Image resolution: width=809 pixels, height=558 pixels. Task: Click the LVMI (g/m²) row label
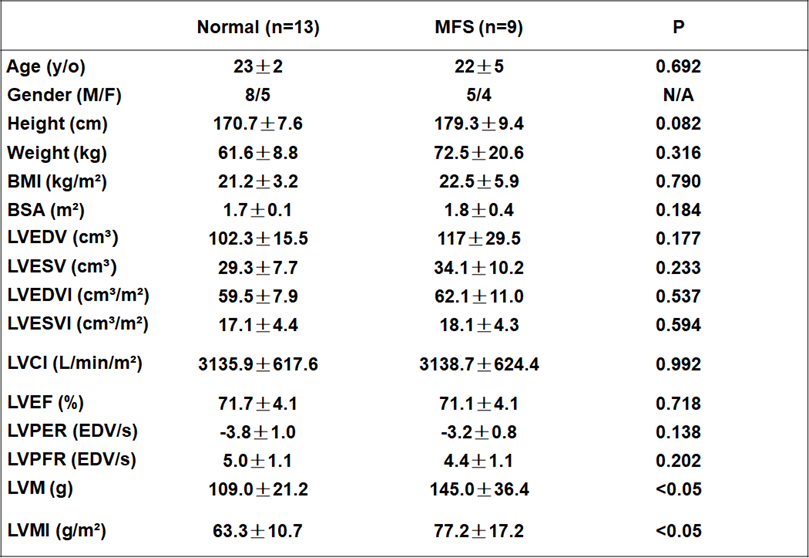[57, 530]
